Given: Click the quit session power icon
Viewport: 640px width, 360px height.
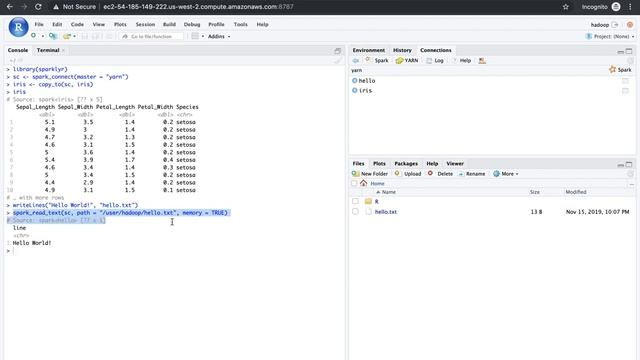Looking at the screenshot, I should pos(630,25).
